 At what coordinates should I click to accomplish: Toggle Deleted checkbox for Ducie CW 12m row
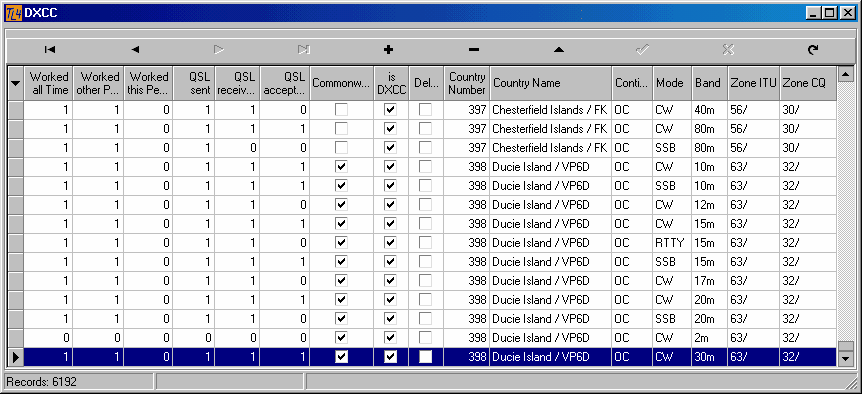(426, 205)
